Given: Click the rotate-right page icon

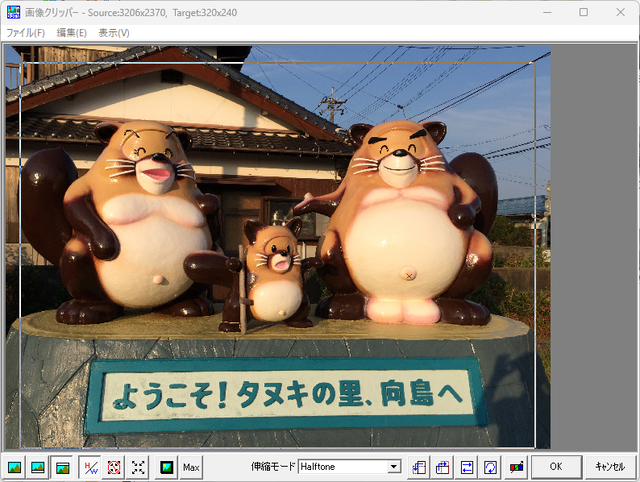Looking at the screenshot, I should (442, 467).
